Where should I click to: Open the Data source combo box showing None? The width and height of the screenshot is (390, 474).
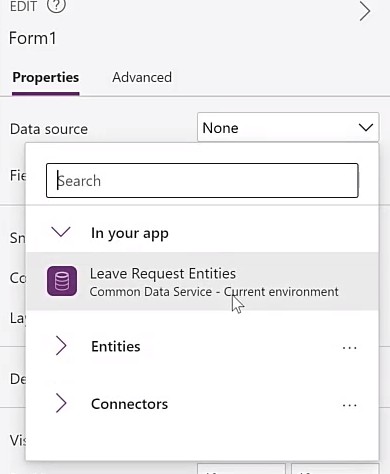pyautogui.click(x=288, y=128)
